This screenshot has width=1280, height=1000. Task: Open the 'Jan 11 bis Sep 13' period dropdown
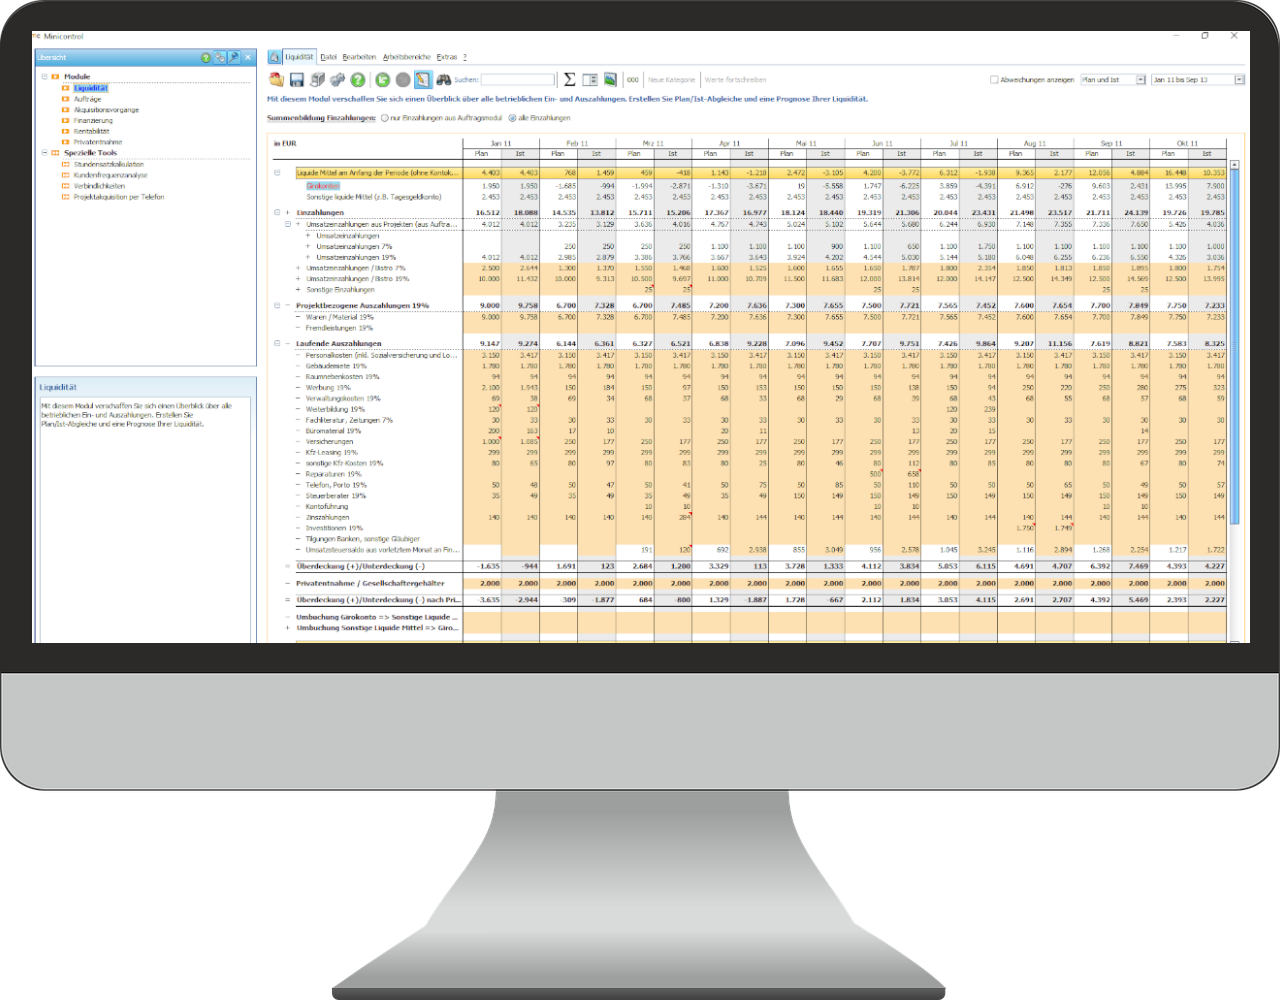tap(1239, 80)
